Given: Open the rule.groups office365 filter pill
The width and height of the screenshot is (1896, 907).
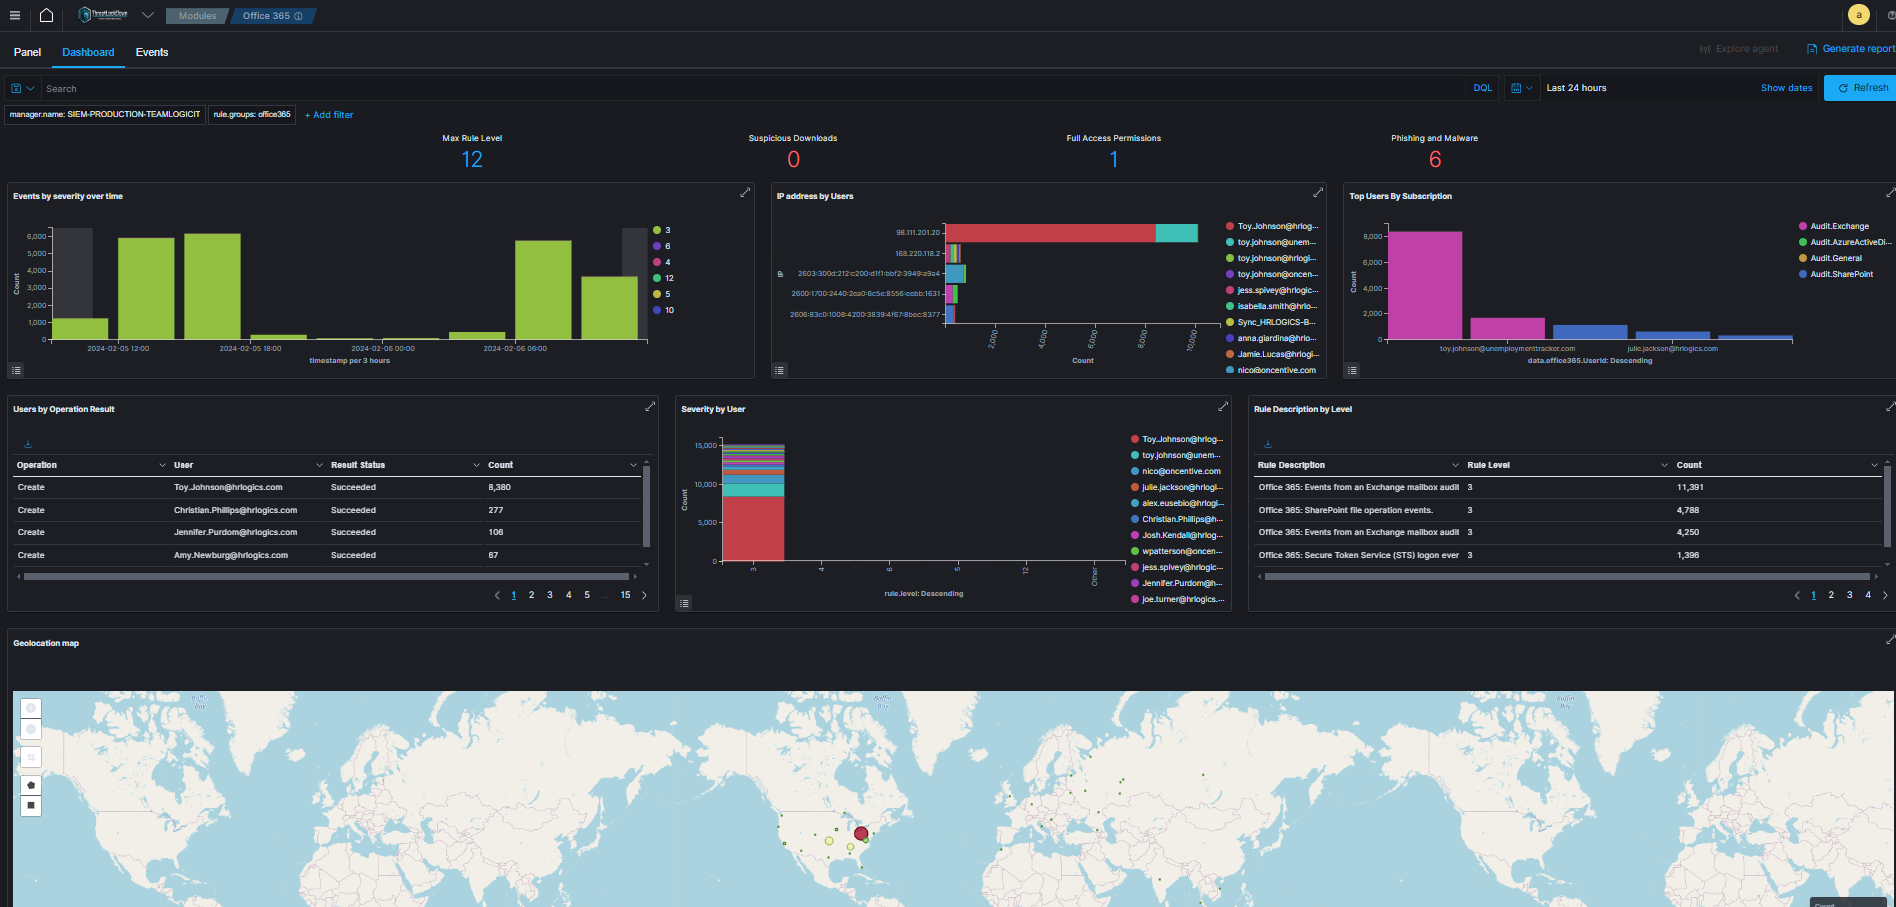Looking at the screenshot, I should click(x=252, y=115).
